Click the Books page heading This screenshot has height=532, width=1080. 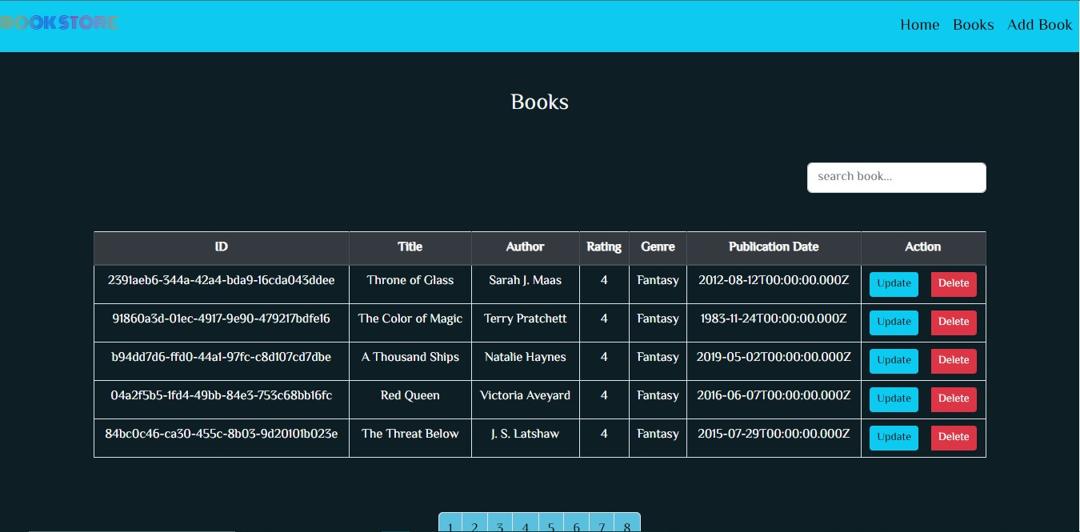click(x=539, y=102)
